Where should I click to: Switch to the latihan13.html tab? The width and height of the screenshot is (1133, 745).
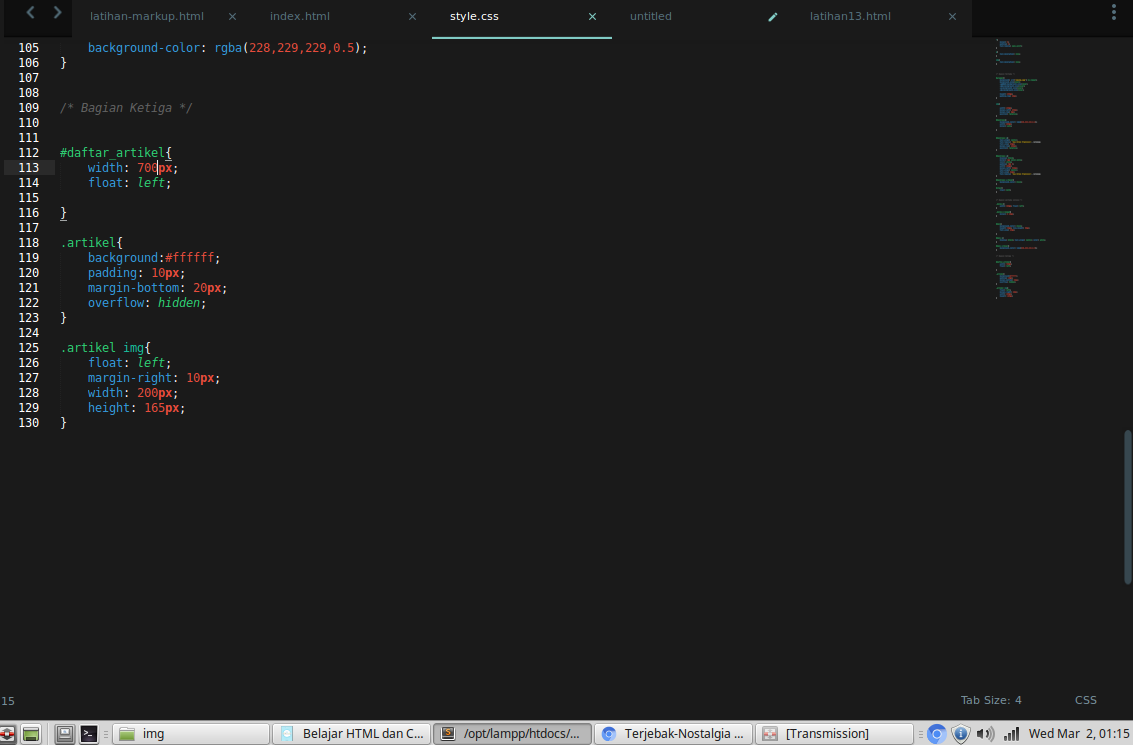coord(850,16)
